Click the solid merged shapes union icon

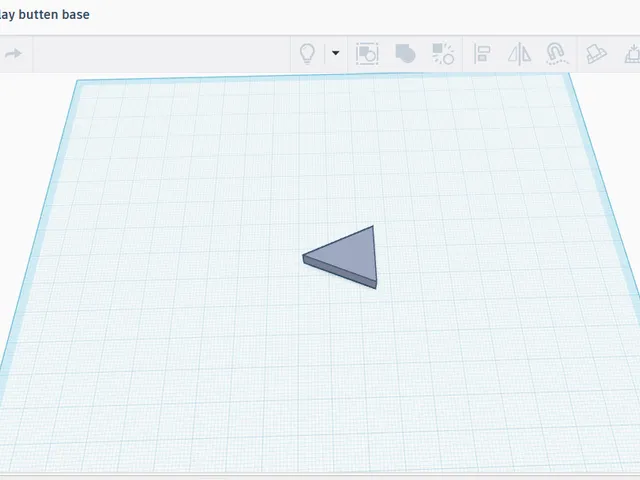coord(405,53)
